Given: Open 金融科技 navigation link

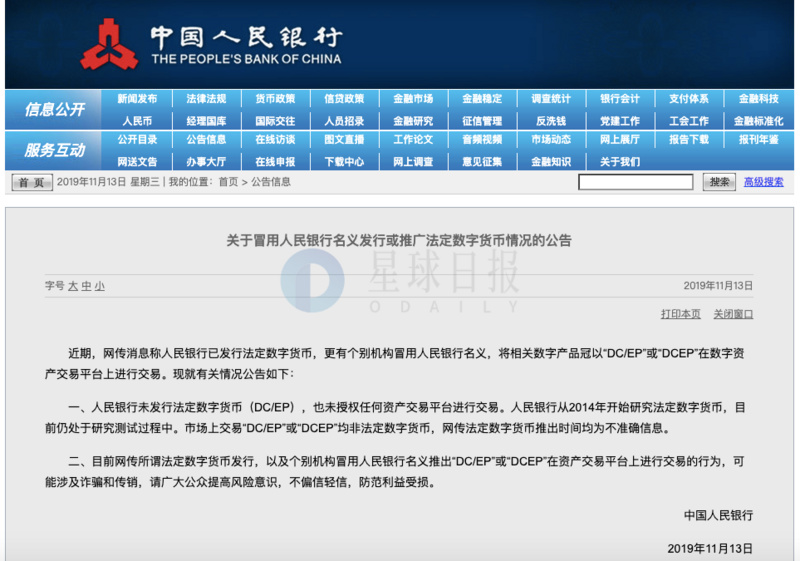Looking at the screenshot, I should 759,98.
